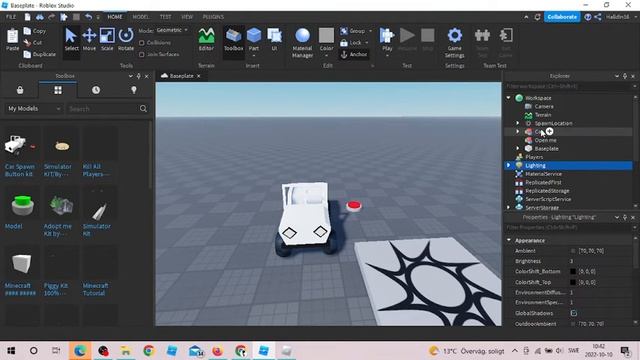Switch to the MODEL ribbon tab
640x360 pixels.
click(x=141, y=17)
